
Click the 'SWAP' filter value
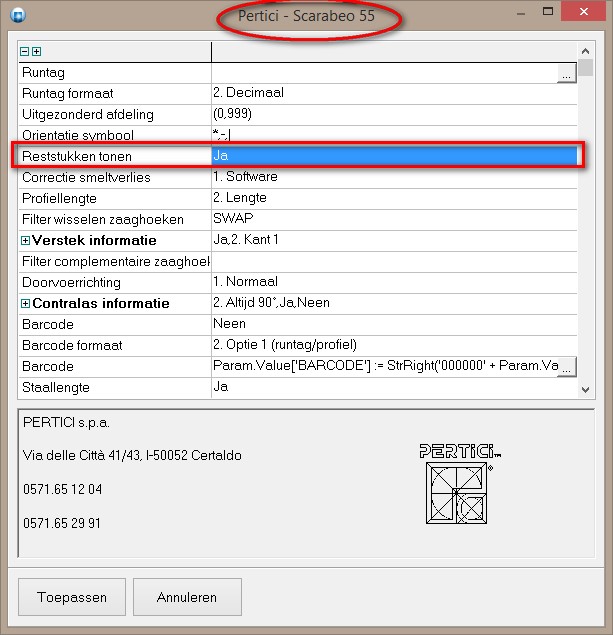click(233, 218)
